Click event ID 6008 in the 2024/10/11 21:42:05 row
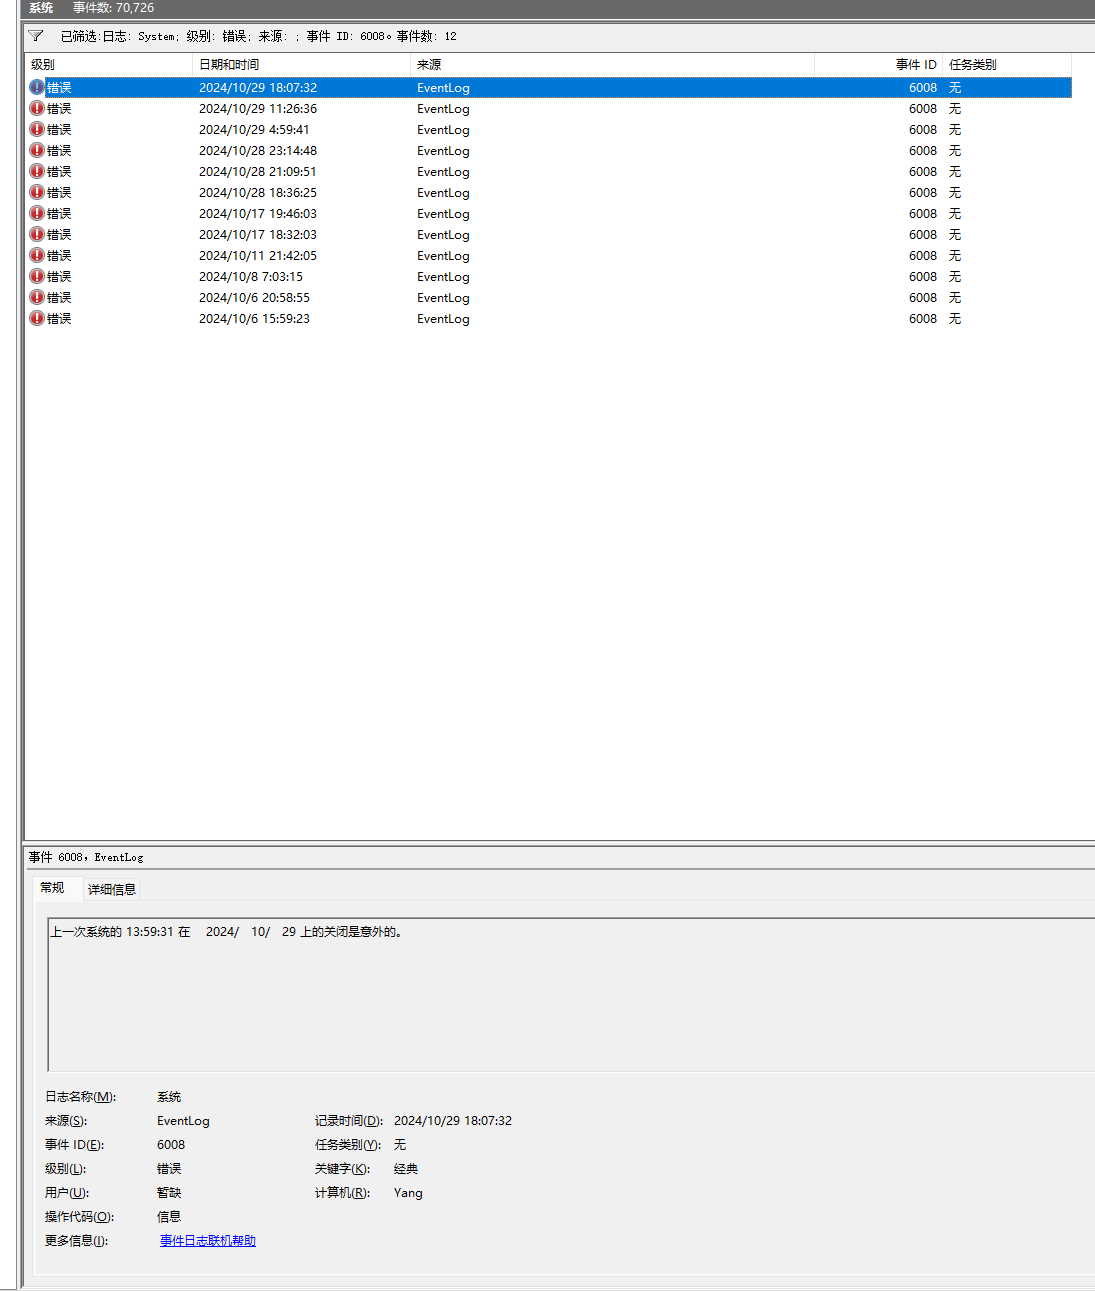1095x1291 pixels. pyautogui.click(x=923, y=256)
